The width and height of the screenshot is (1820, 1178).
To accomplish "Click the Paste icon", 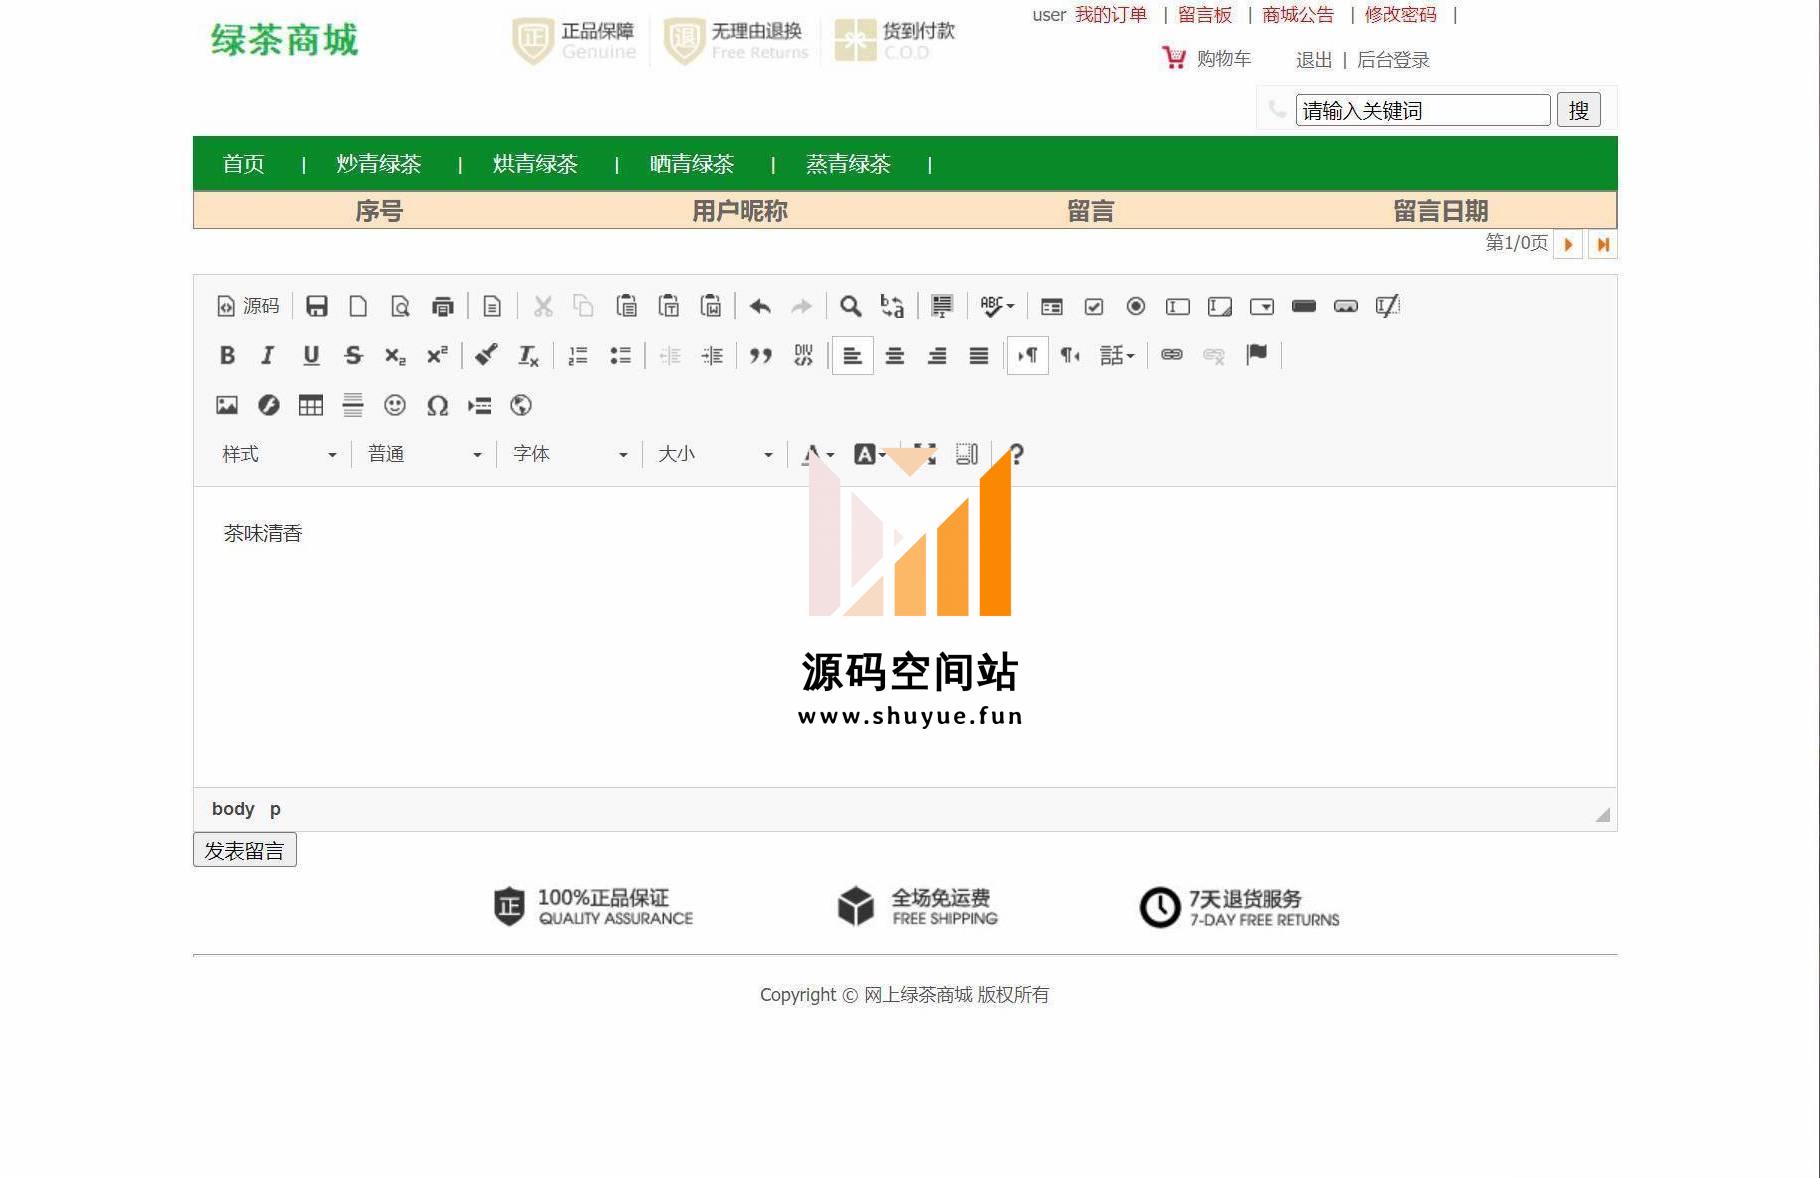I will (627, 306).
